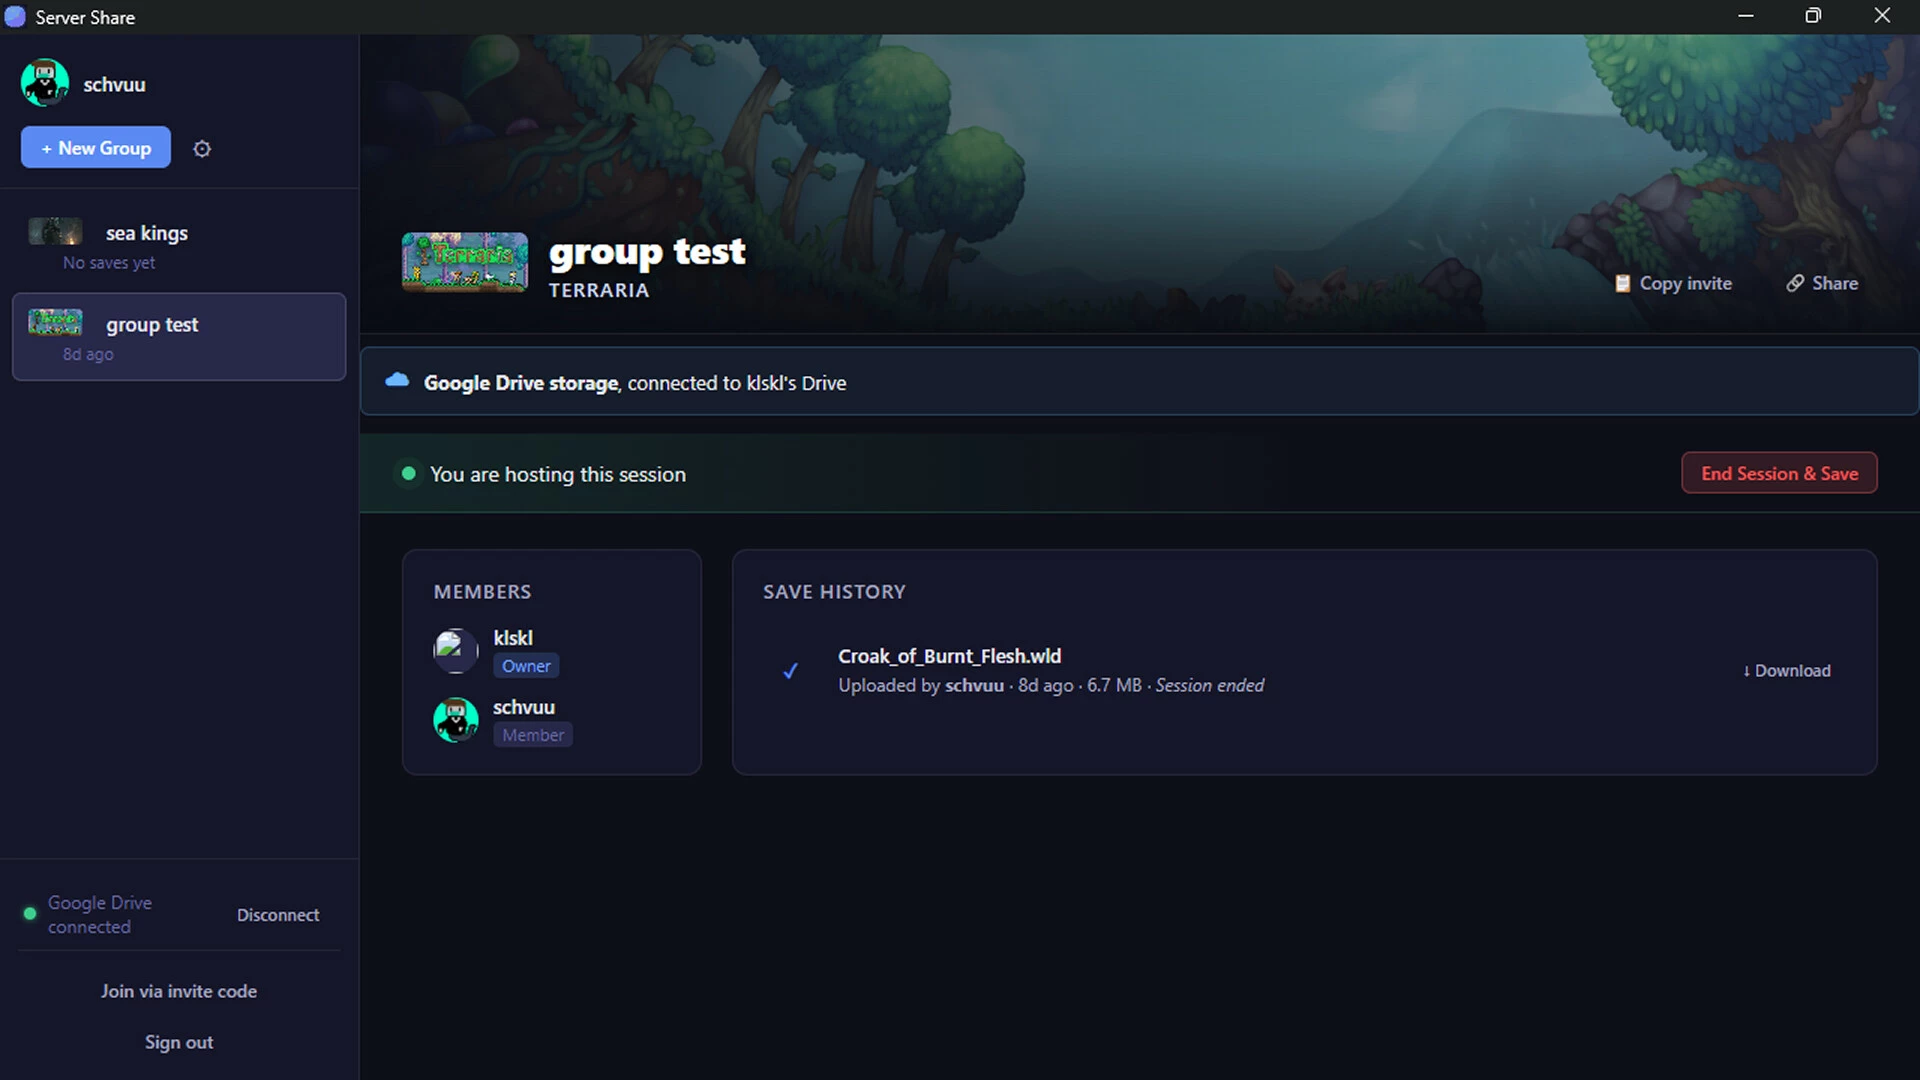Click the Terraria game logo thumbnail
Image resolution: width=1920 pixels, height=1080 pixels.
coord(465,262)
